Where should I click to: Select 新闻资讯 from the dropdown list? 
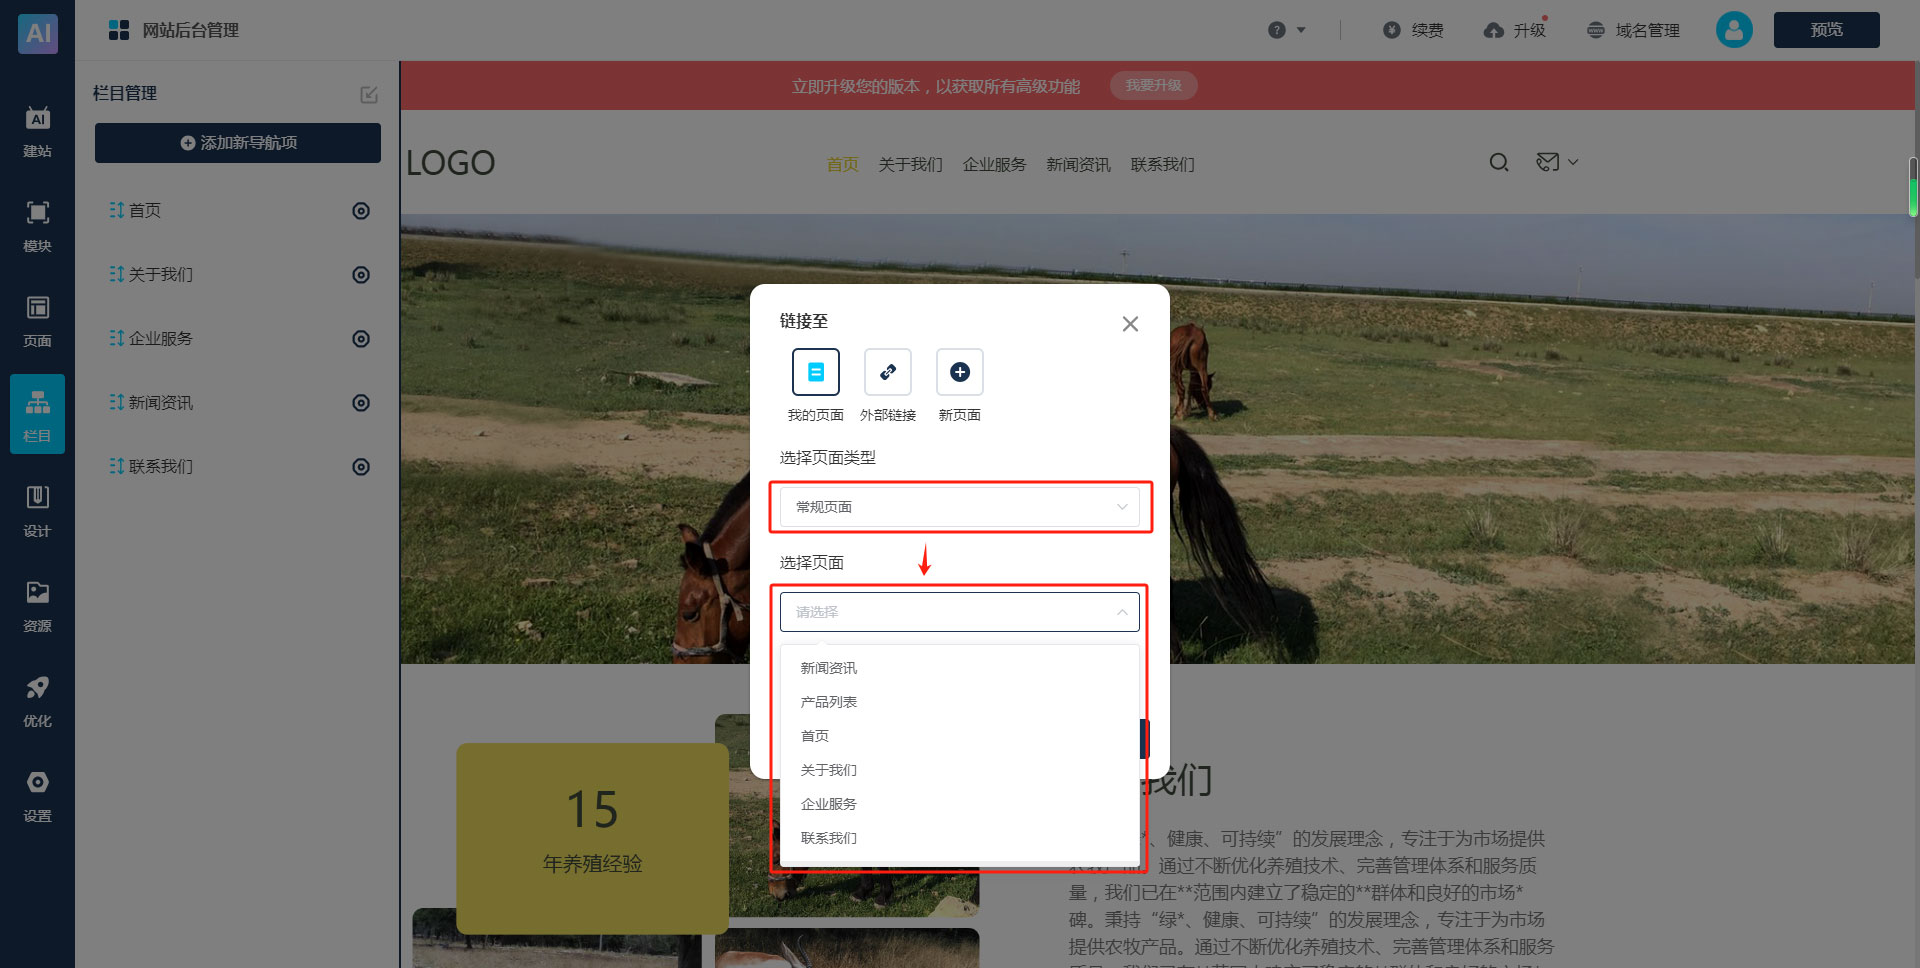(960, 668)
